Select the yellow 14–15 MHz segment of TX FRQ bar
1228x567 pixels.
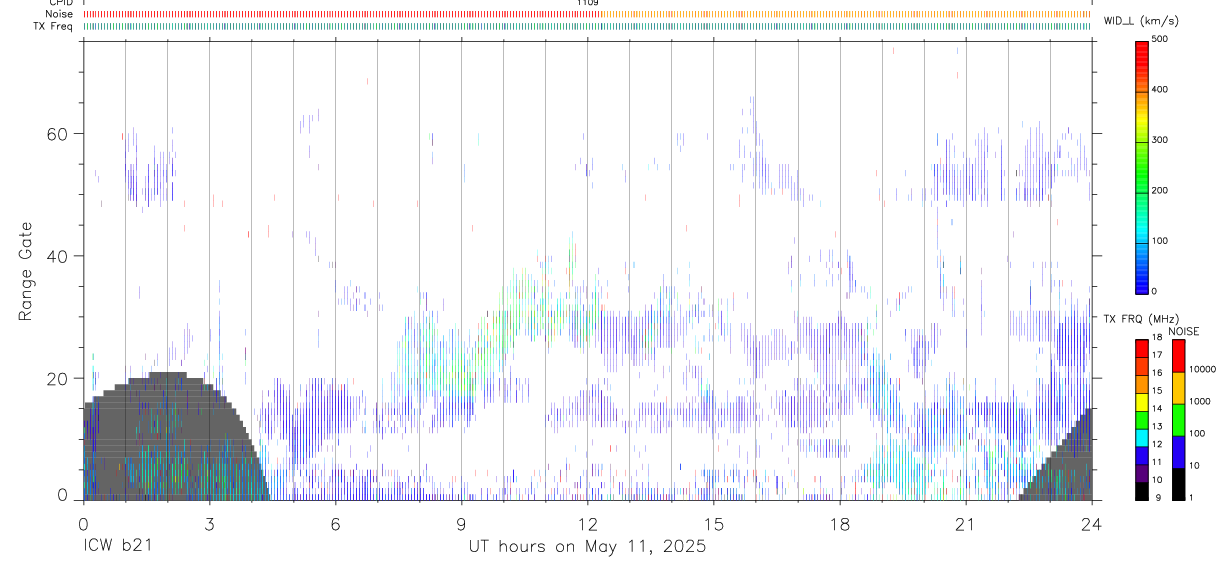click(1142, 402)
